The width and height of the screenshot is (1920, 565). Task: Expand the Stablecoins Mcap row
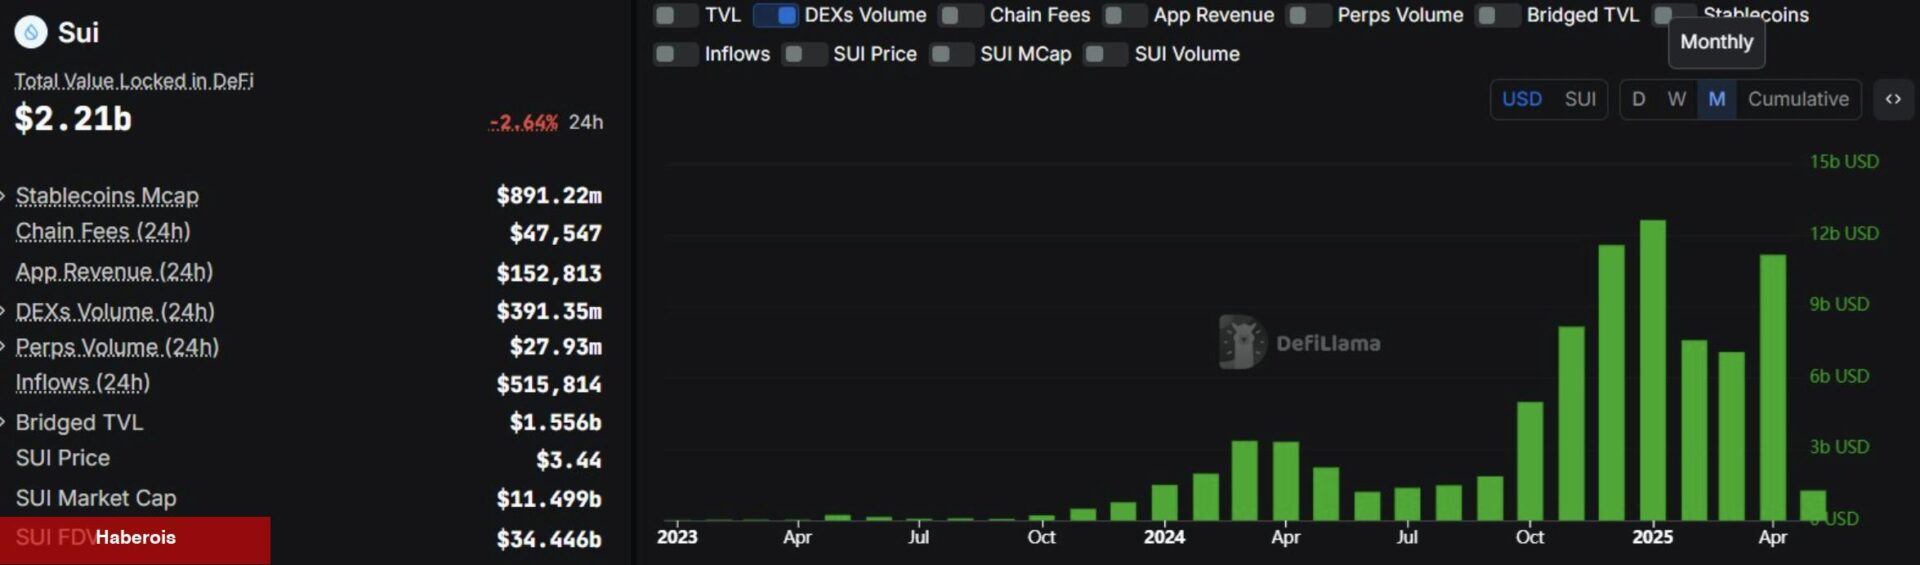[x=4, y=196]
